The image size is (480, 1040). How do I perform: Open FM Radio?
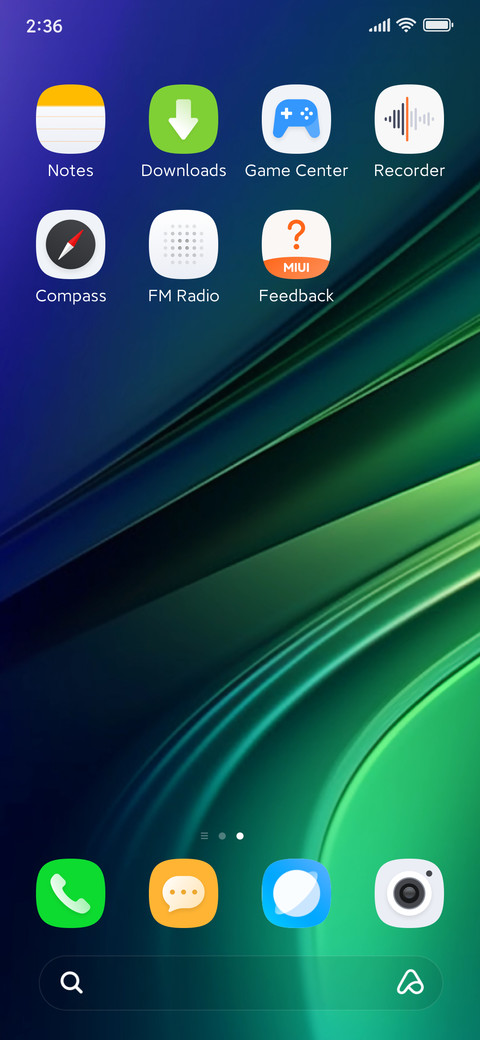pyautogui.click(x=184, y=245)
